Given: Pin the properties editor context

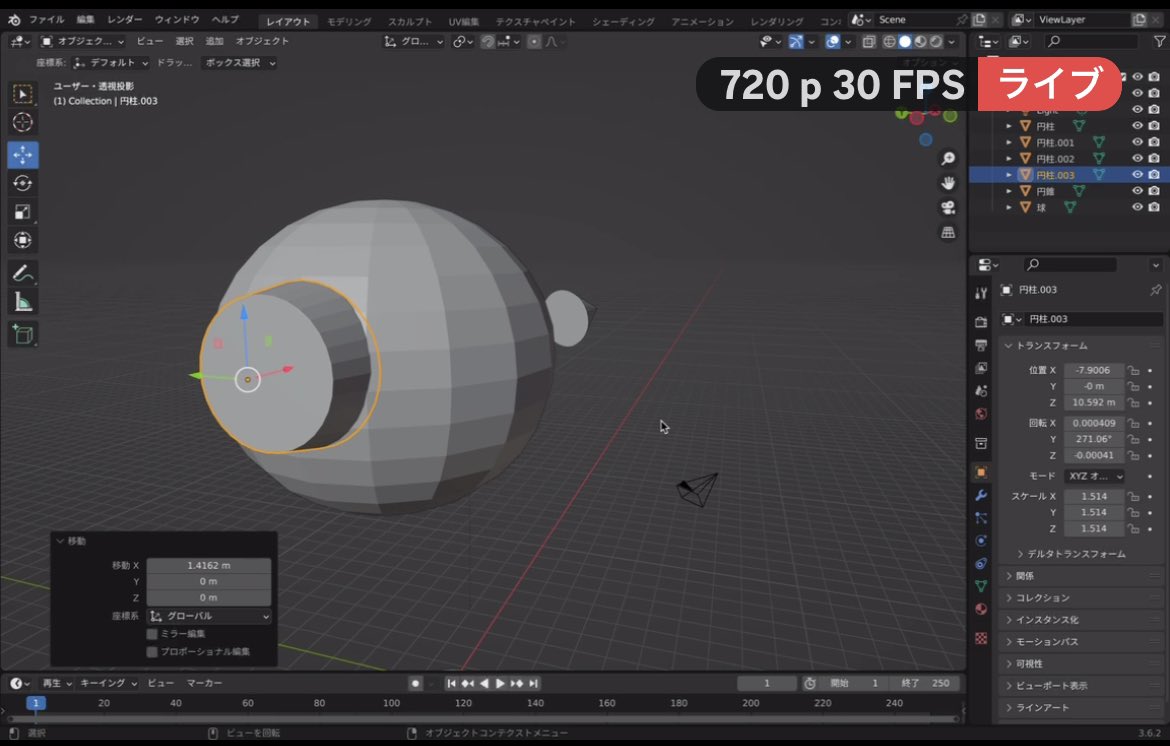Looking at the screenshot, I should tap(1155, 289).
